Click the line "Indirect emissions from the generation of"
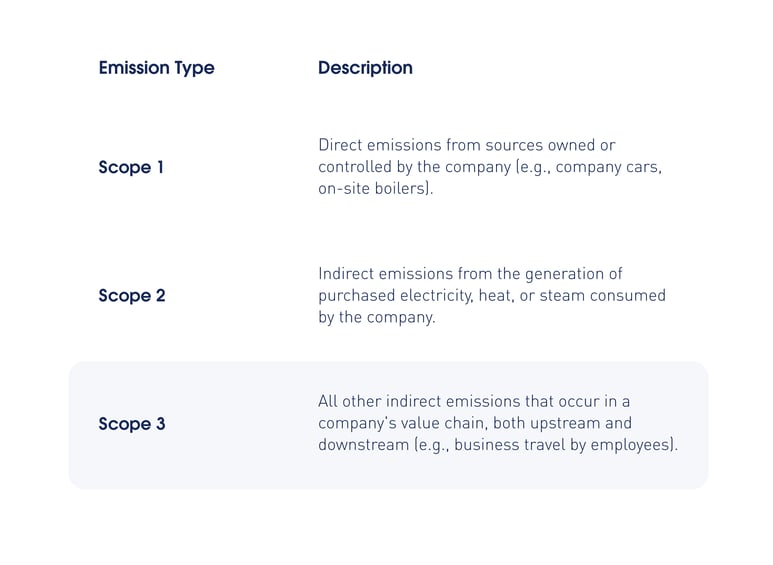This screenshot has width=773, height=565. pyautogui.click(x=470, y=273)
